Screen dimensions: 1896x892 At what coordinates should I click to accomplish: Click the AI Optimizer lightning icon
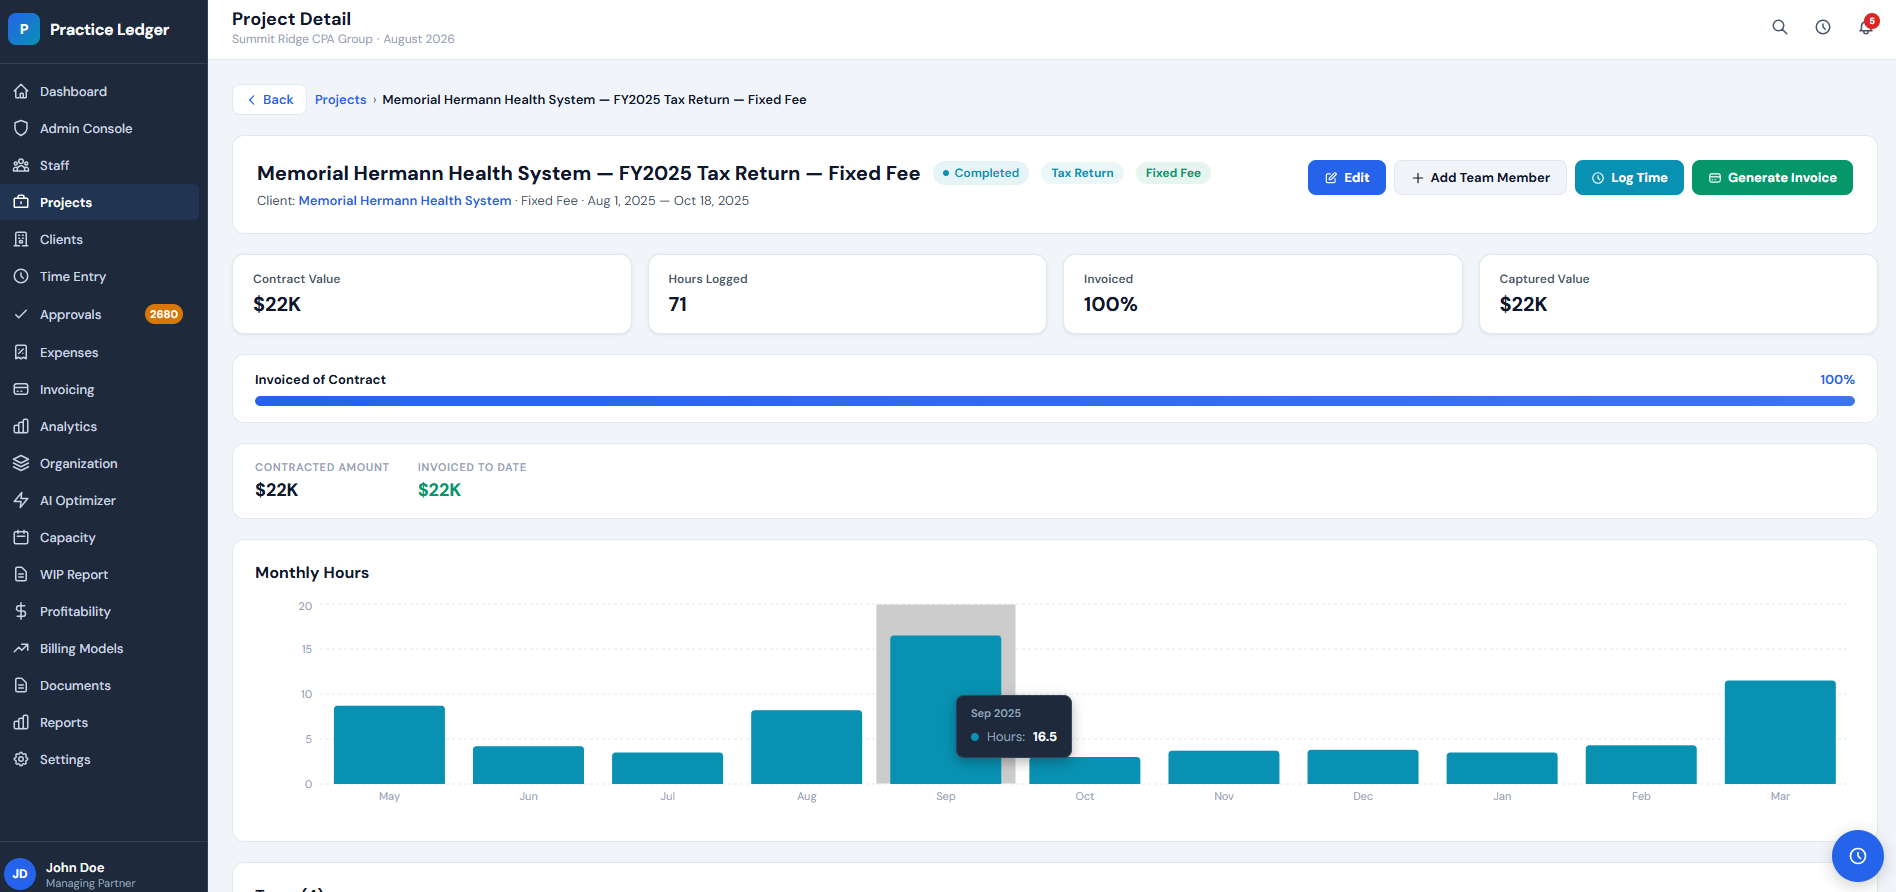point(21,500)
